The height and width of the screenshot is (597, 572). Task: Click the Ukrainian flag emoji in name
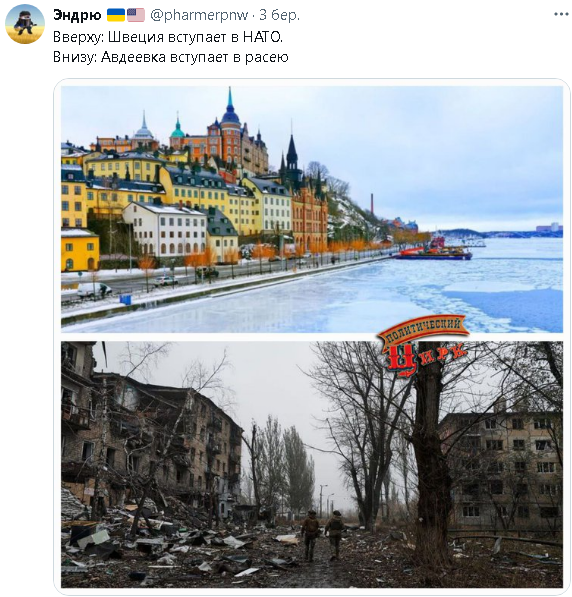point(116,15)
